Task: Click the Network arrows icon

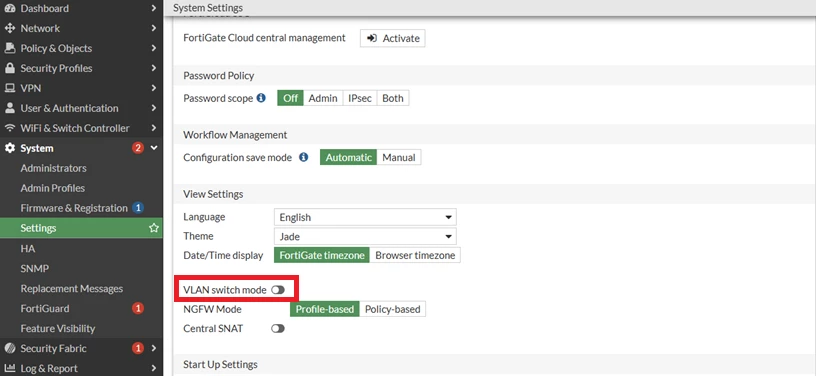Action: (9, 28)
